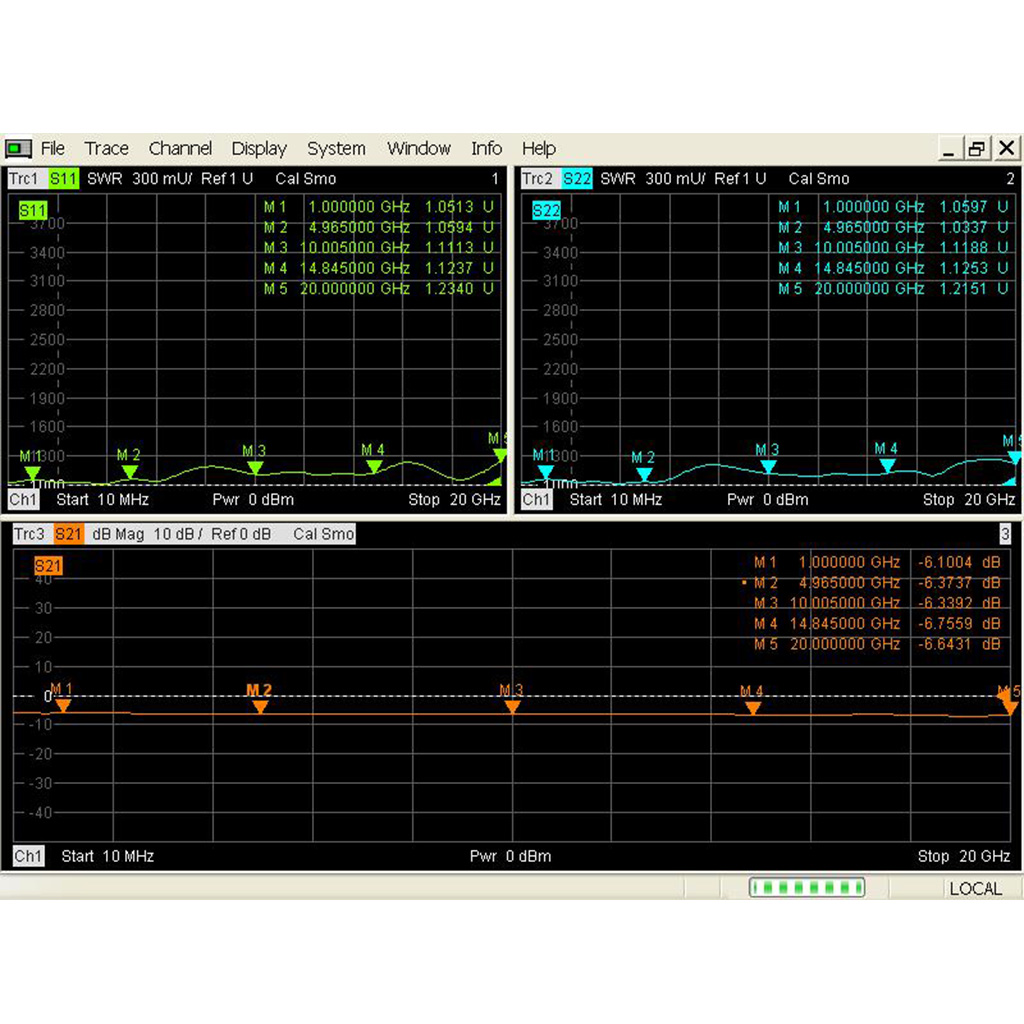
Task: Click Ch1 label in S21 diagram
Action: pyautogui.click(x=29, y=856)
